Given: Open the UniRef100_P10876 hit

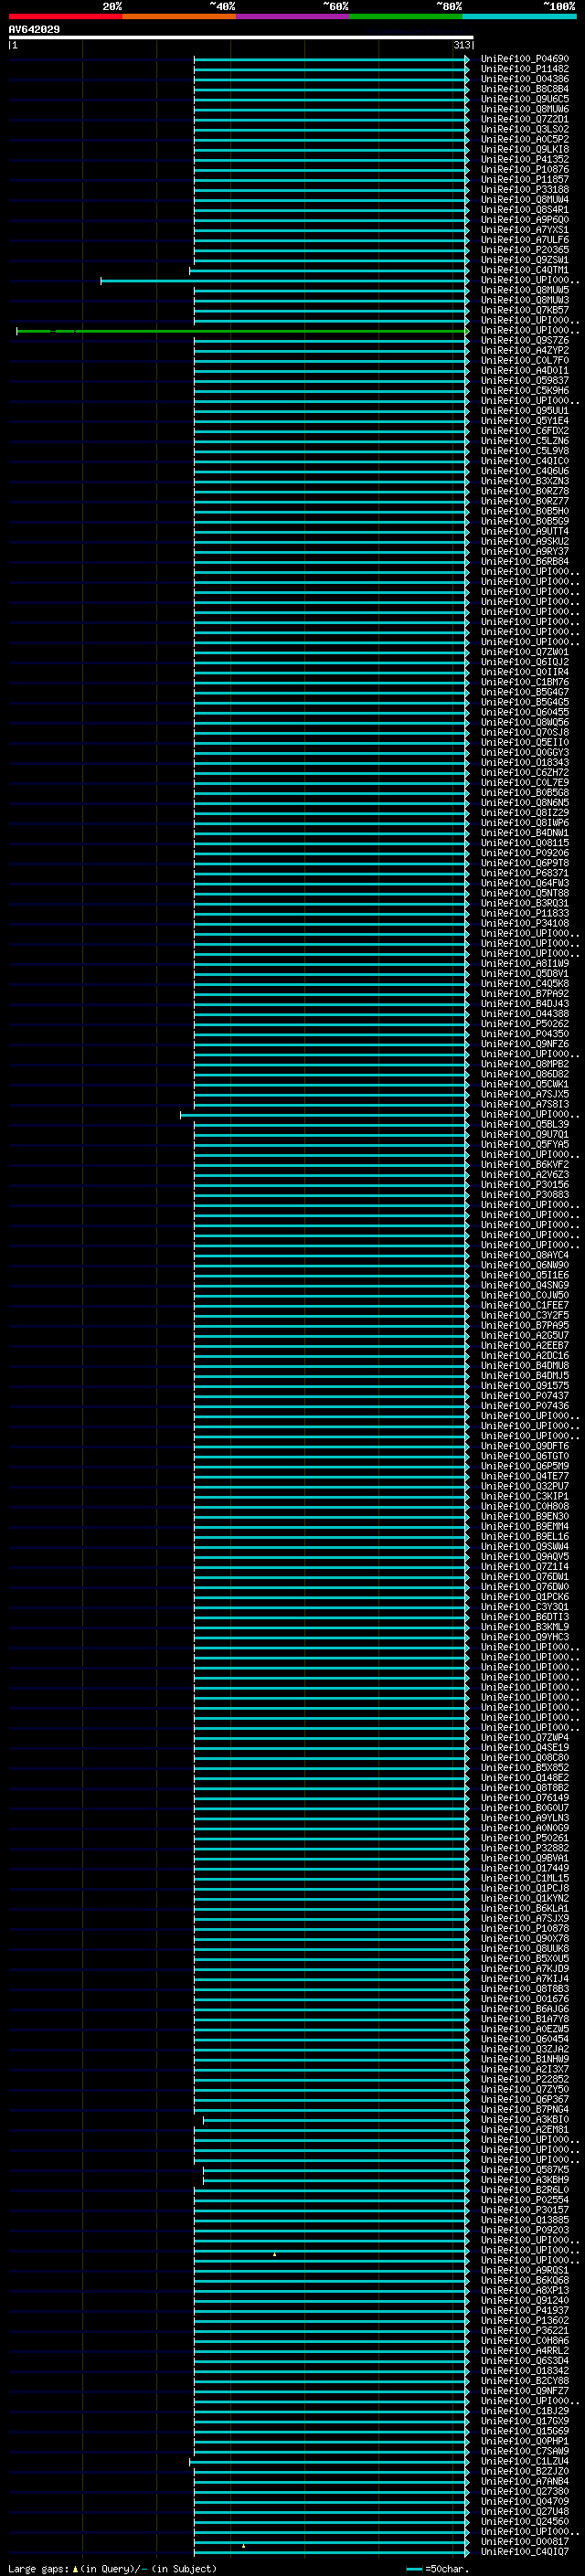Looking at the screenshot, I should pos(524,169).
